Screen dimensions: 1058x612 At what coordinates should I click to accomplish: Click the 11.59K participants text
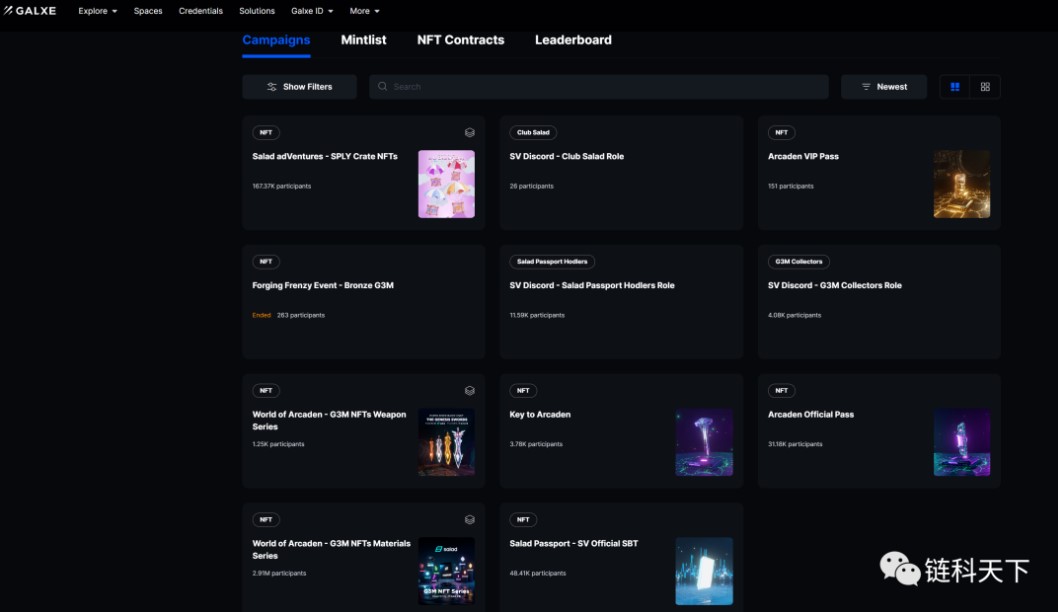click(x=537, y=315)
